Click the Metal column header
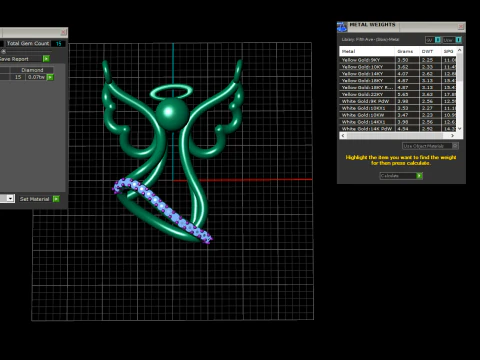The height and width of the screenshot is (360, 480). tap(367, 51)
